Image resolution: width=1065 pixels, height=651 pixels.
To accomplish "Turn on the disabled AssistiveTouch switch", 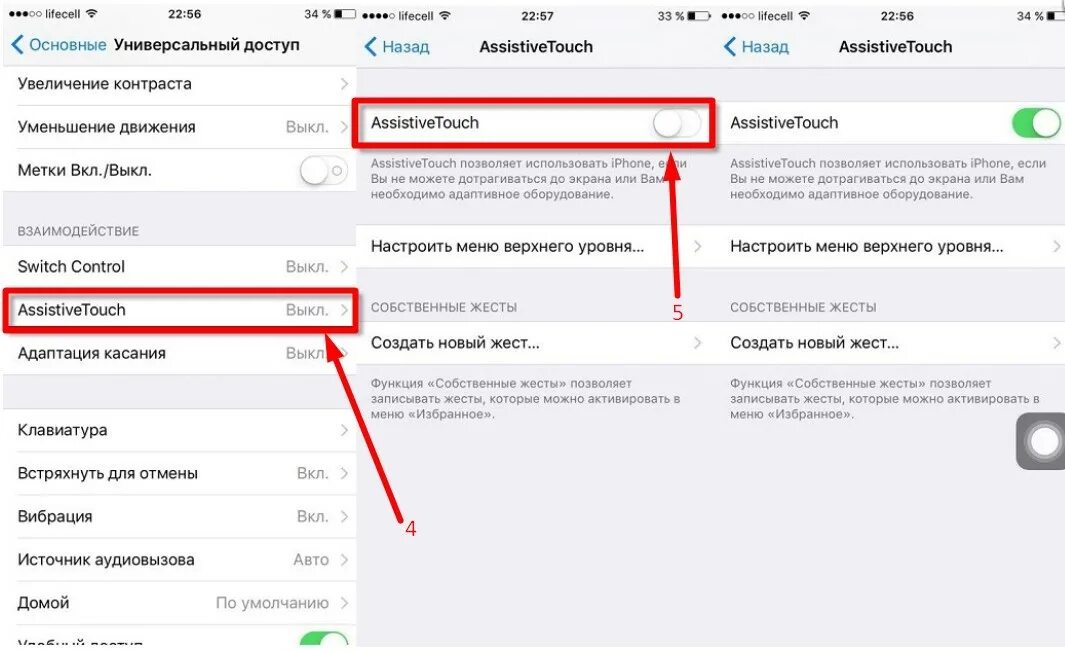I will click(676, 123).
